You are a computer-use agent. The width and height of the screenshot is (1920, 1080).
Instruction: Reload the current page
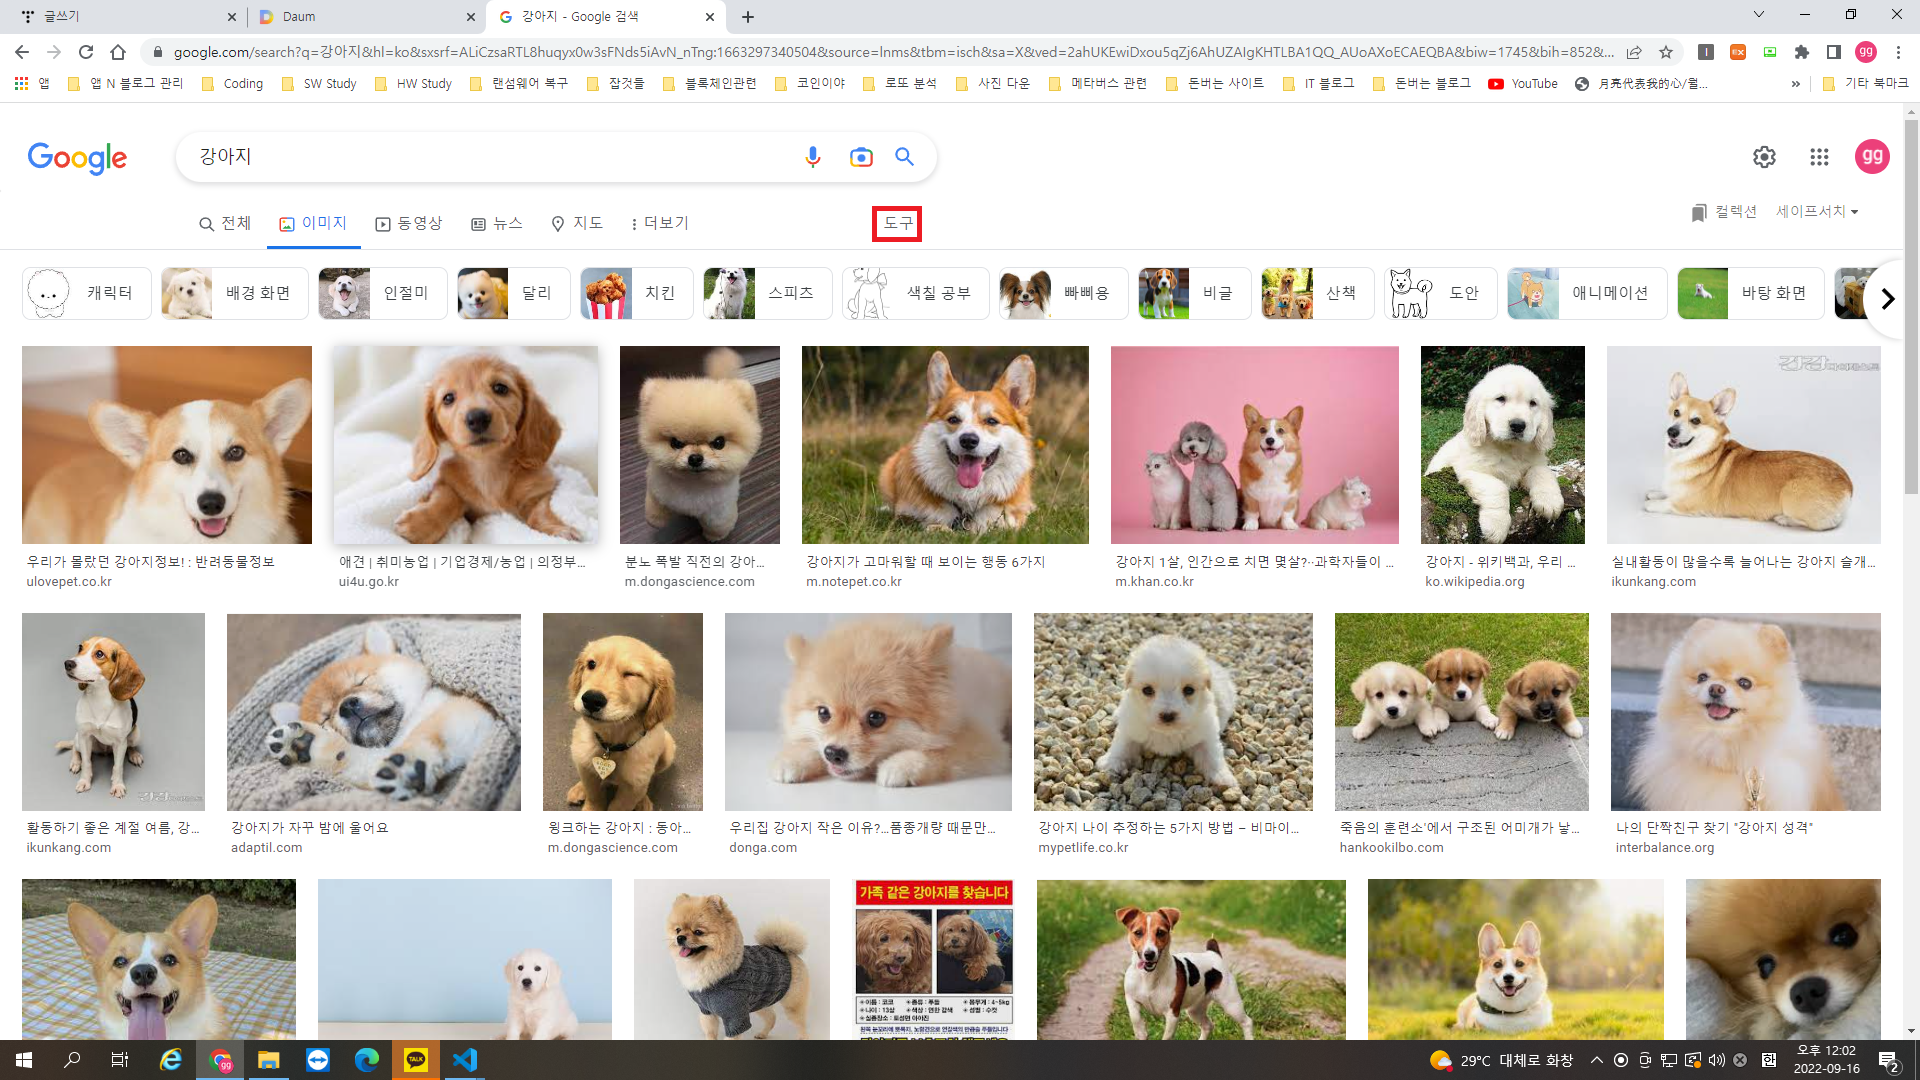coord(86,52)
